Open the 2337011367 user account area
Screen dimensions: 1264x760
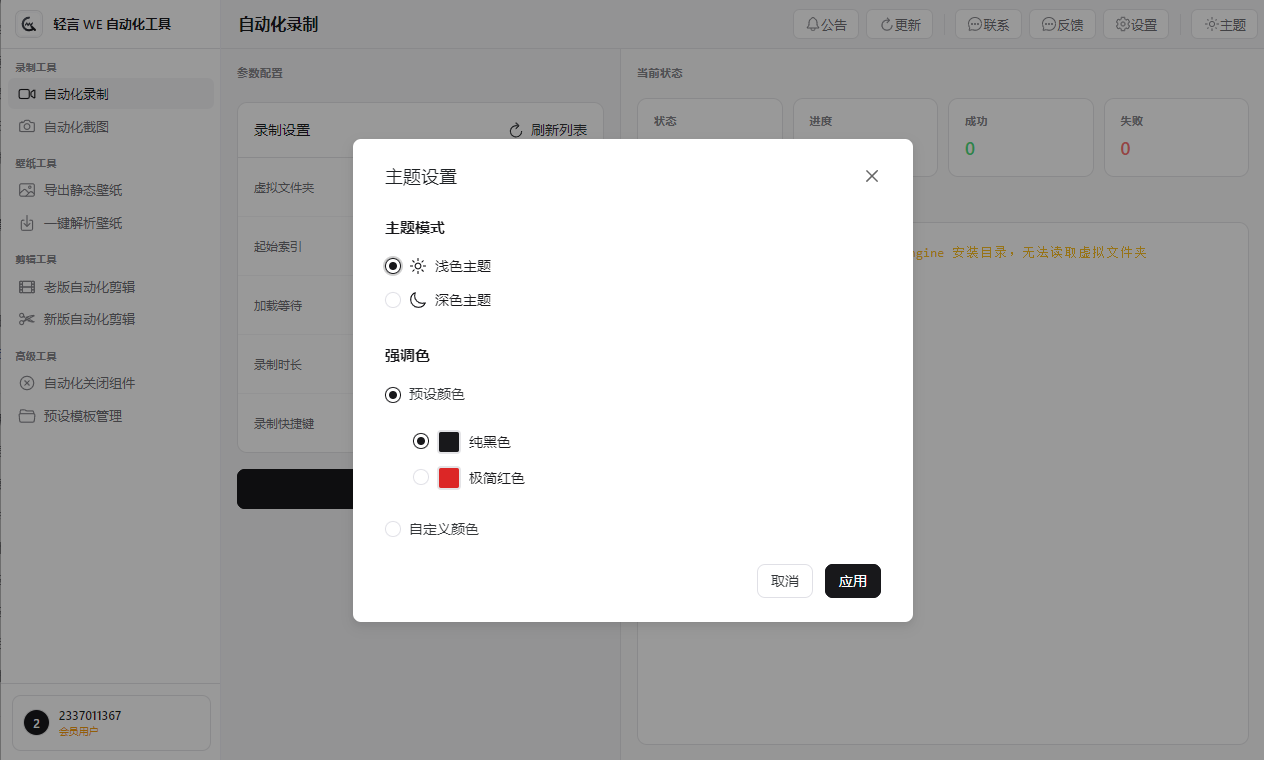pyautogui.click(x=110, y=722)
